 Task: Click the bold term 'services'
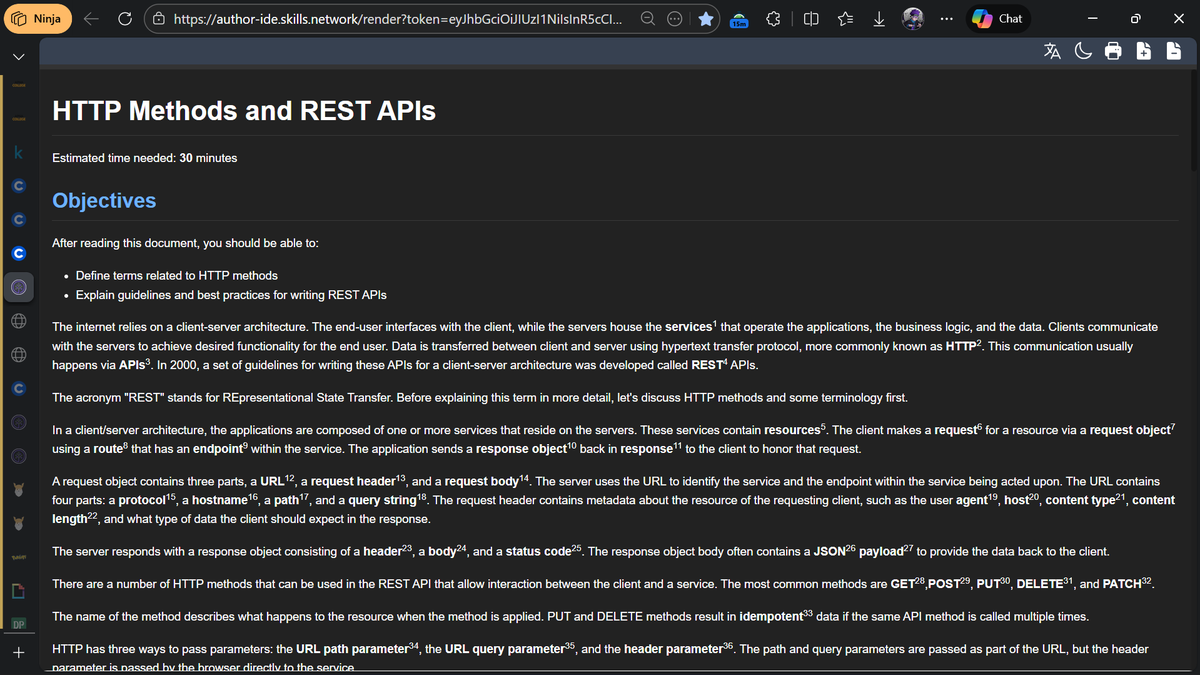click(687, 327)
